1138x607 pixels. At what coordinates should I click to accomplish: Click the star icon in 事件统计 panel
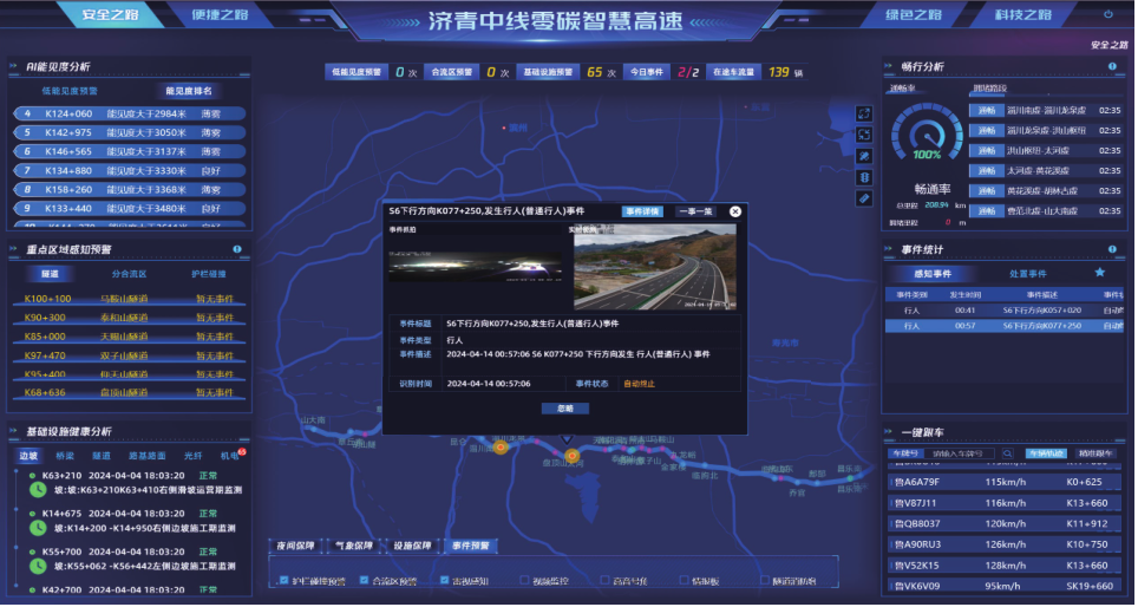1100,272
